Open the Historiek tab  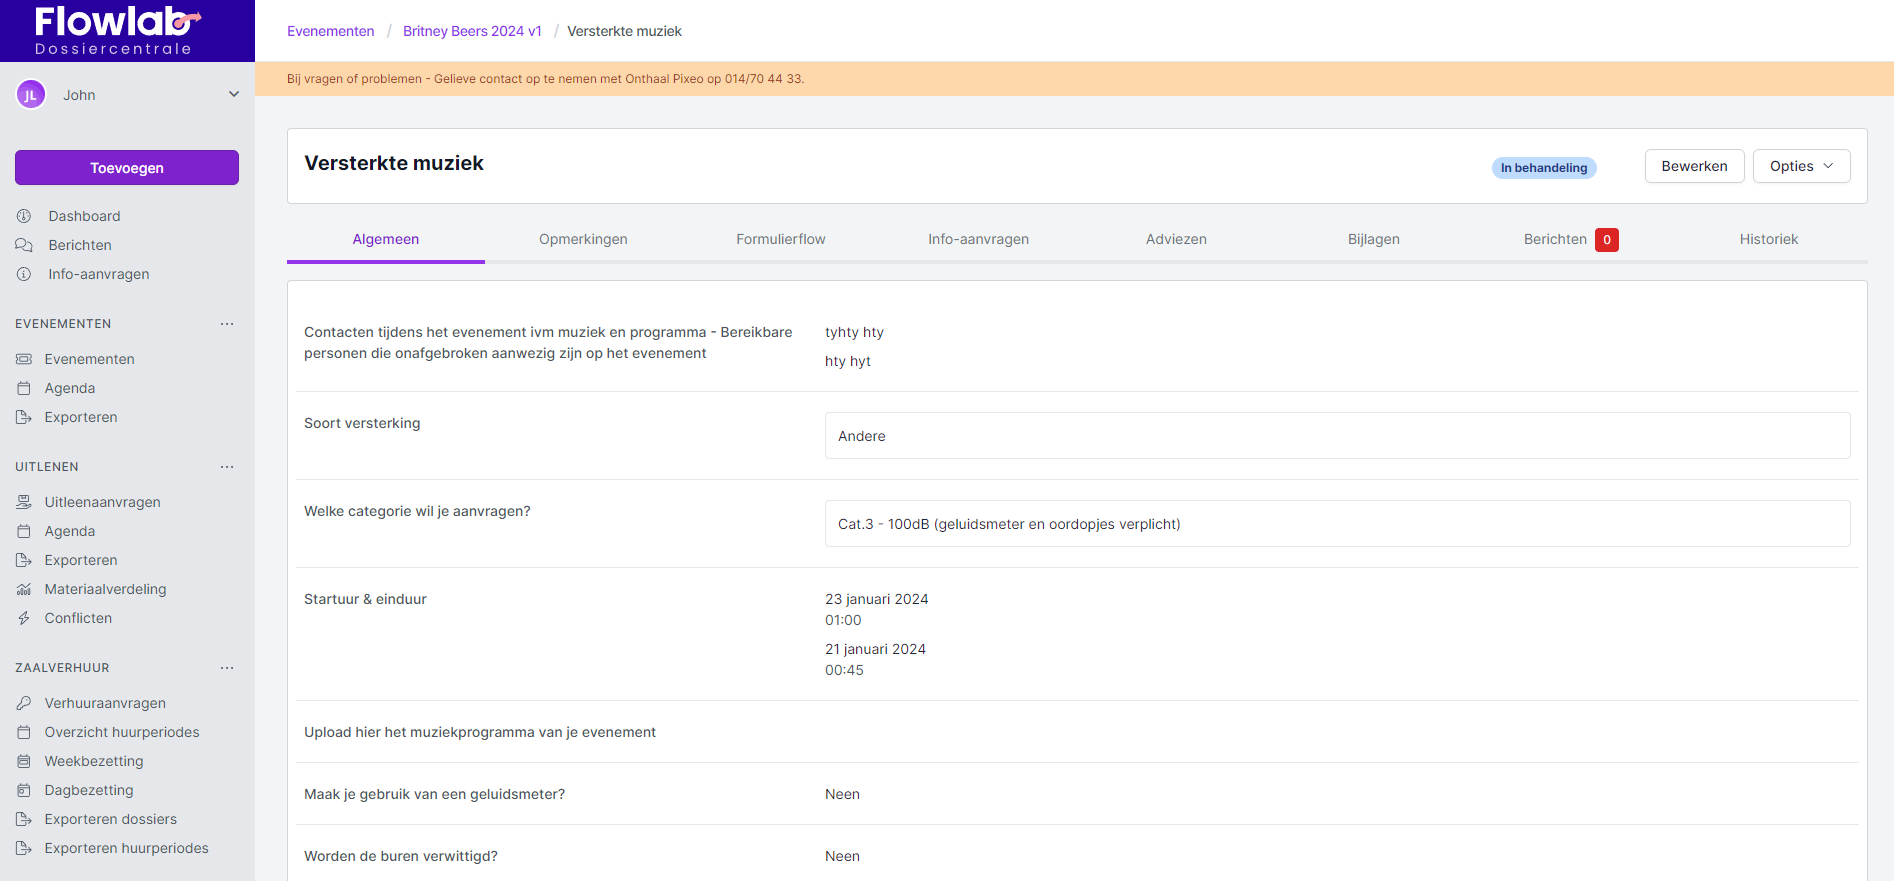(1768, 239)
